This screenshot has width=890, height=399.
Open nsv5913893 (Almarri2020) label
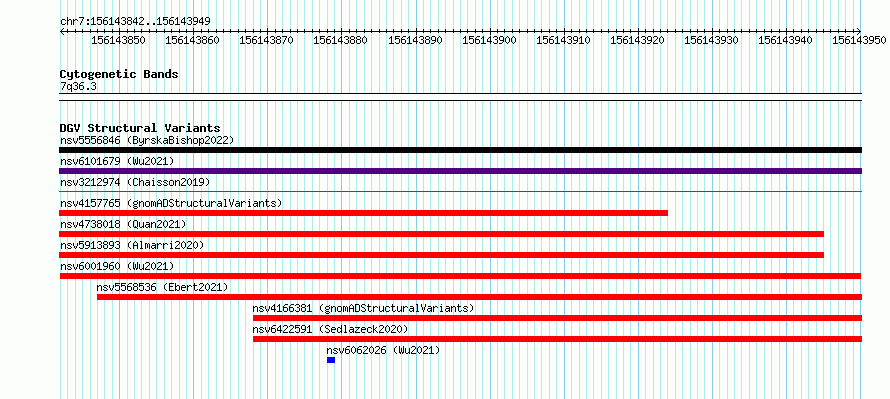pyautogui.click(x=132, y=245)
